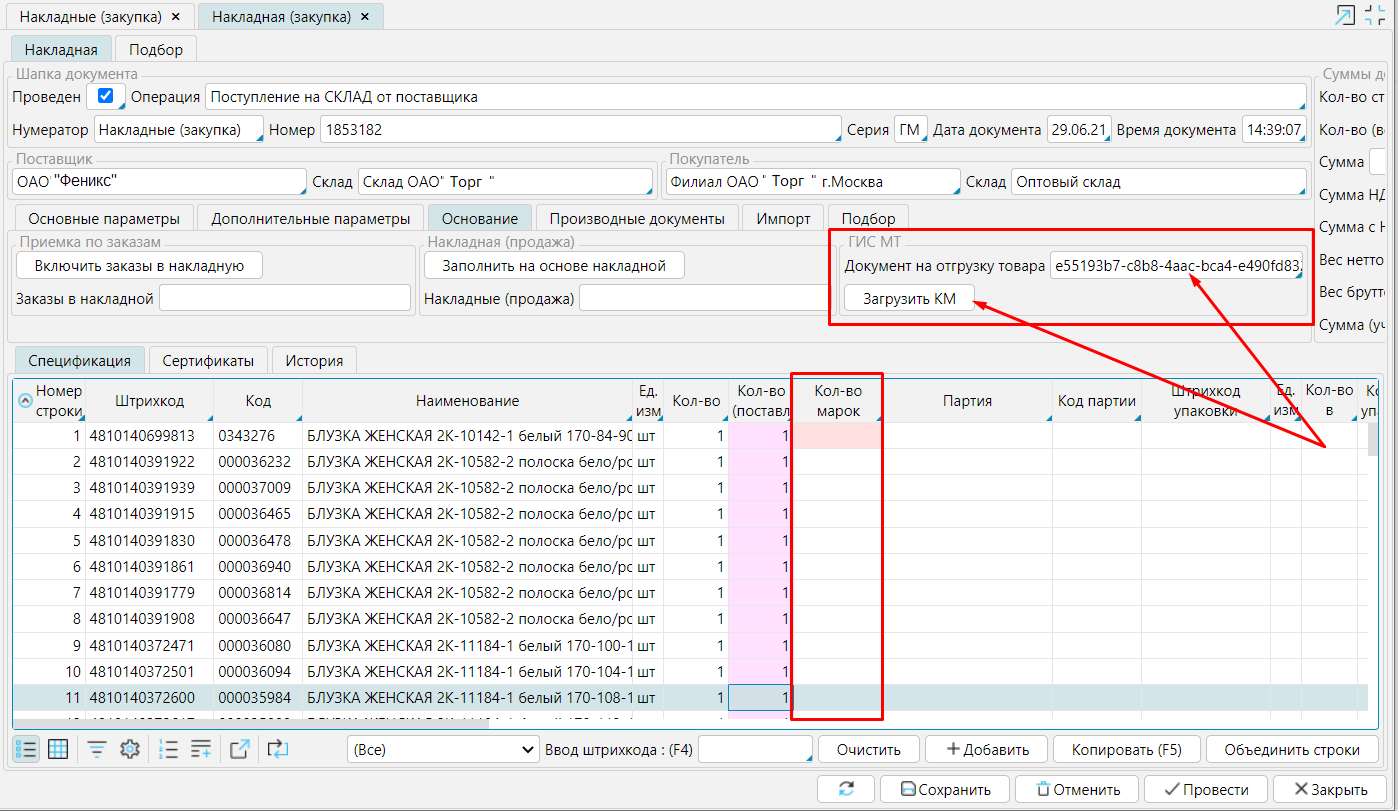The image size is (1398, 811).
Task: Open the Производные документы tab
Action: click(x=637, y=218)
